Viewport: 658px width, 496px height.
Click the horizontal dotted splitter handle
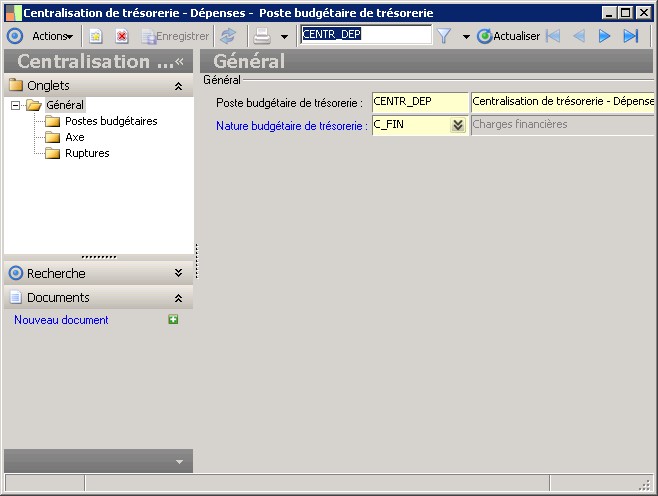point(99,257)
